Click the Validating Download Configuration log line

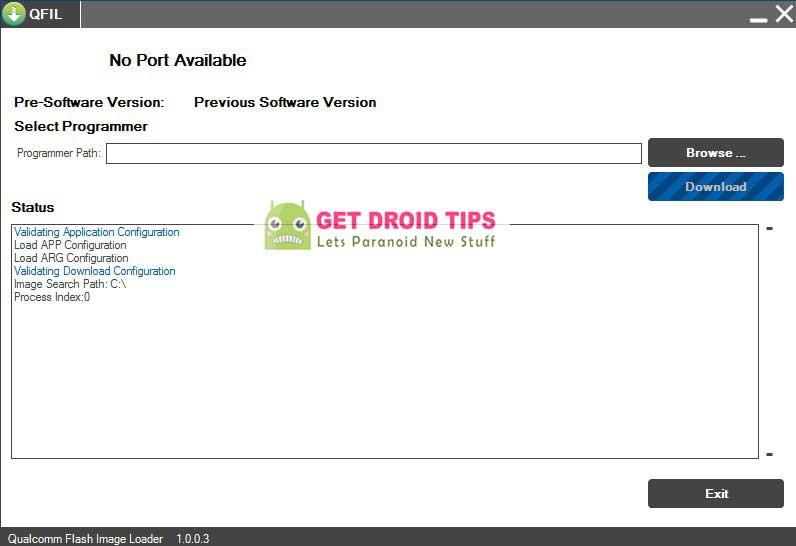pyautogui.click(x=94, y=271)
